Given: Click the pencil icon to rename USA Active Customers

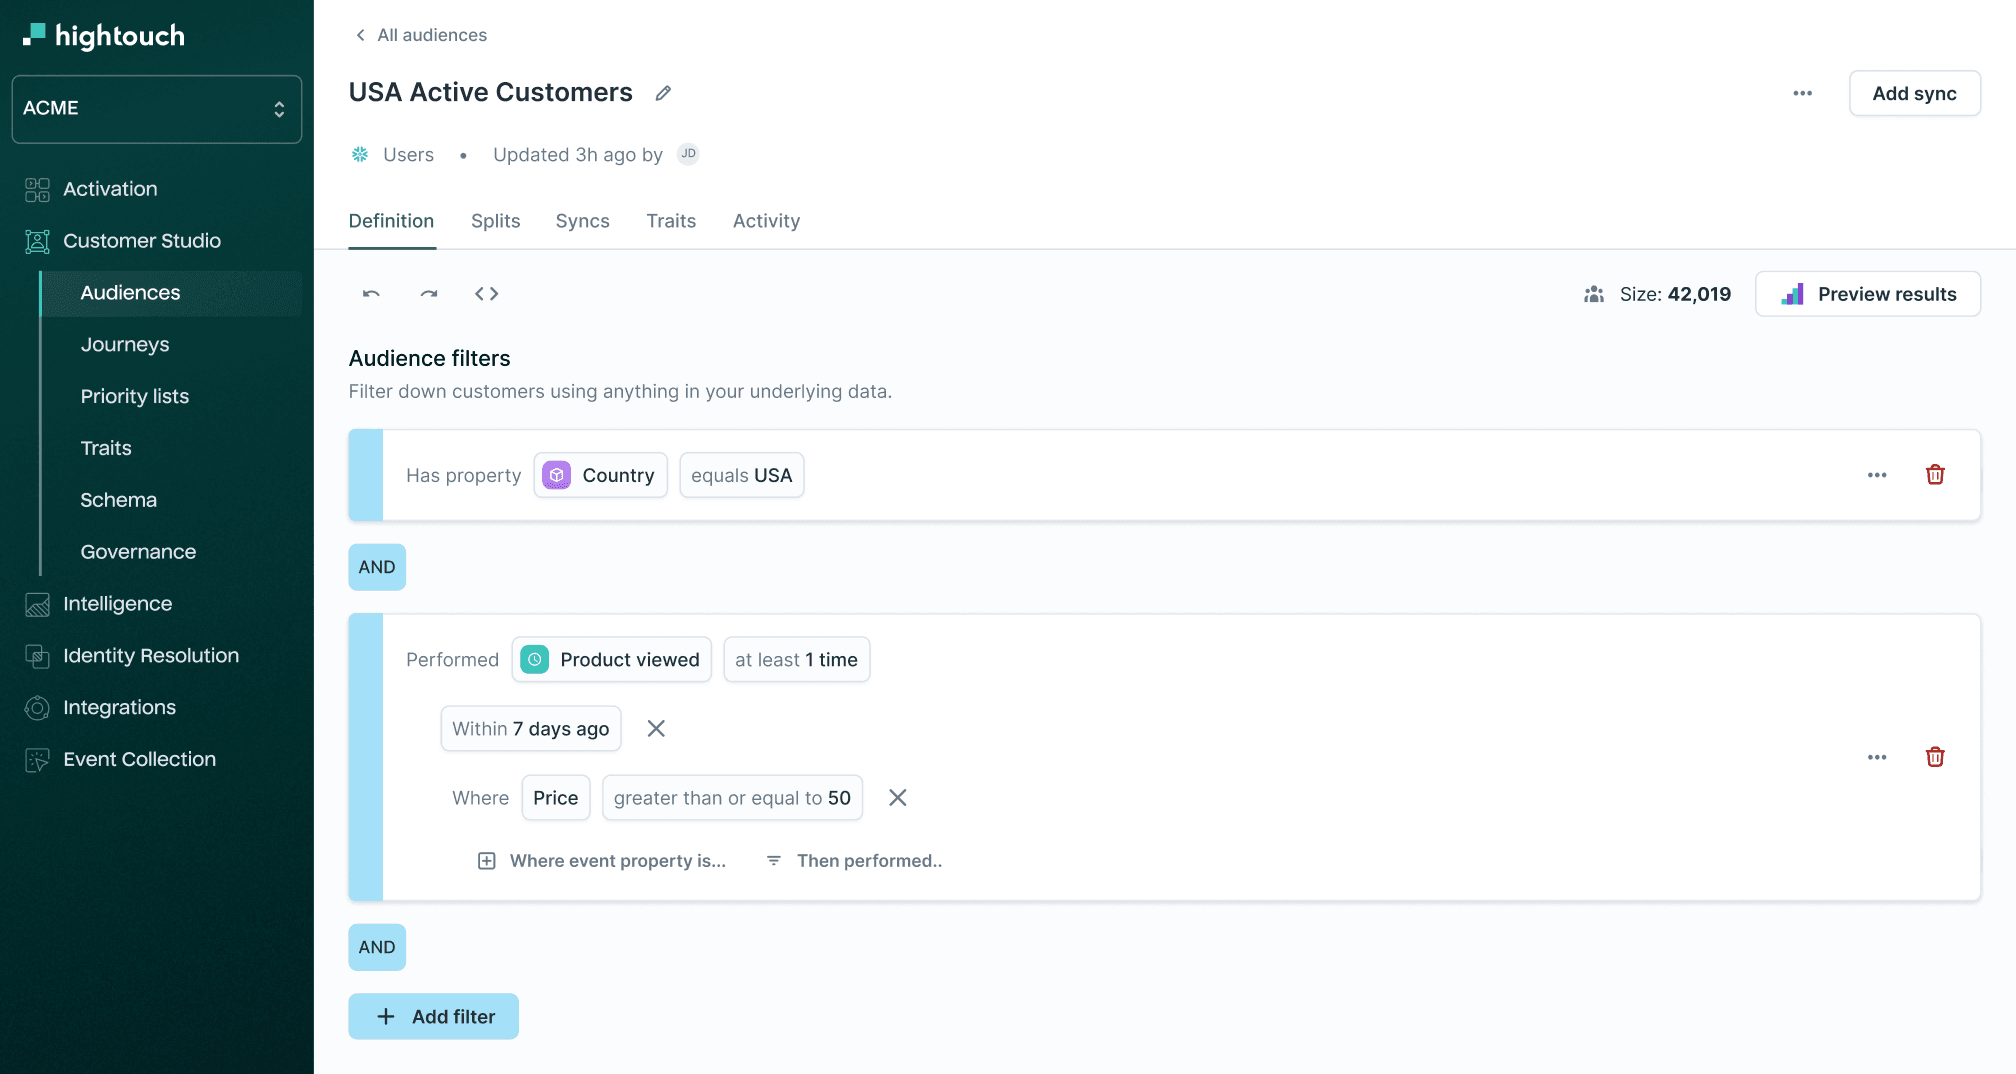Looking at the screenshot, I should [x=662, y=92].
